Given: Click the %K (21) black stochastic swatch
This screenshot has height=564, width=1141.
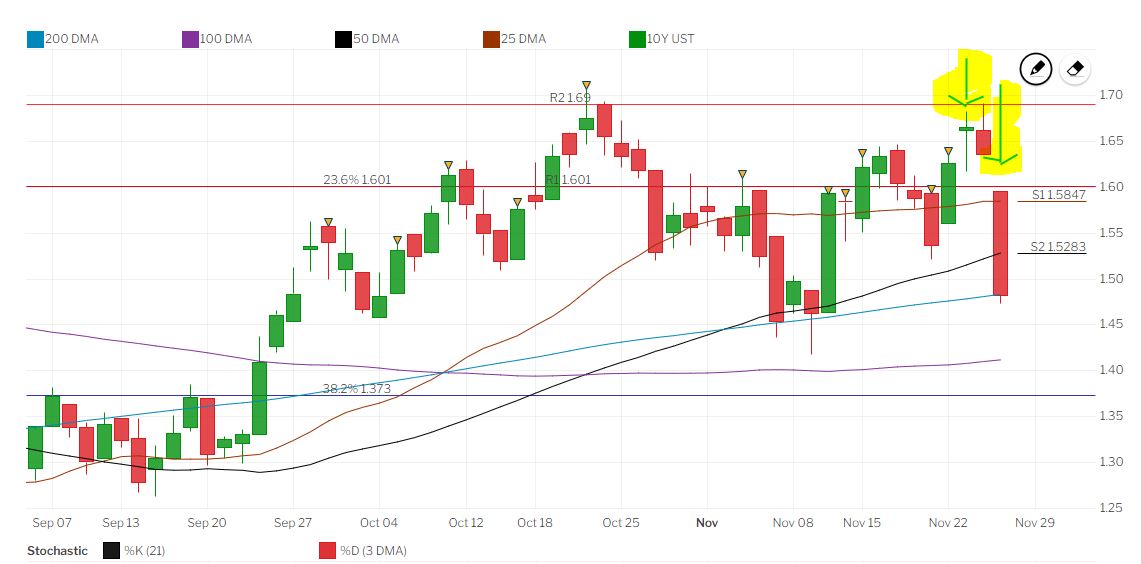Looking at the screenshot, I should click(x=112, y=551).
